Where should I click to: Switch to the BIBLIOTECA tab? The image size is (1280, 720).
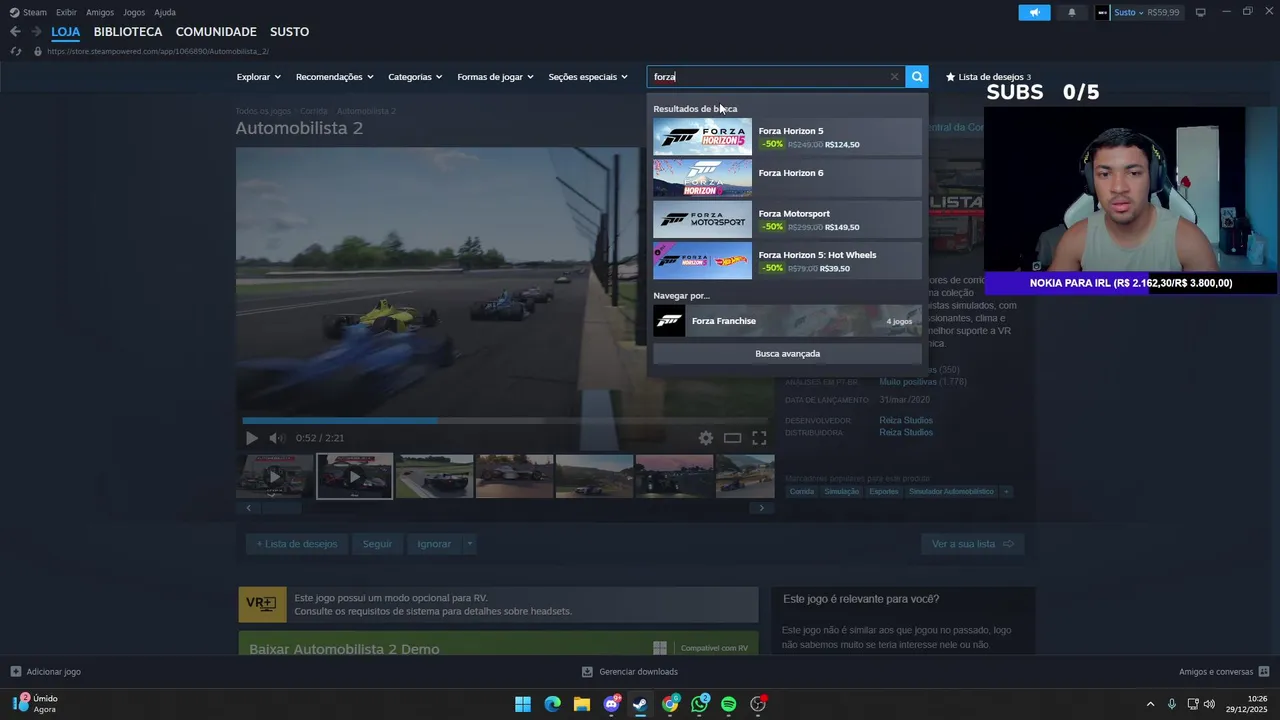click(128, 32)
